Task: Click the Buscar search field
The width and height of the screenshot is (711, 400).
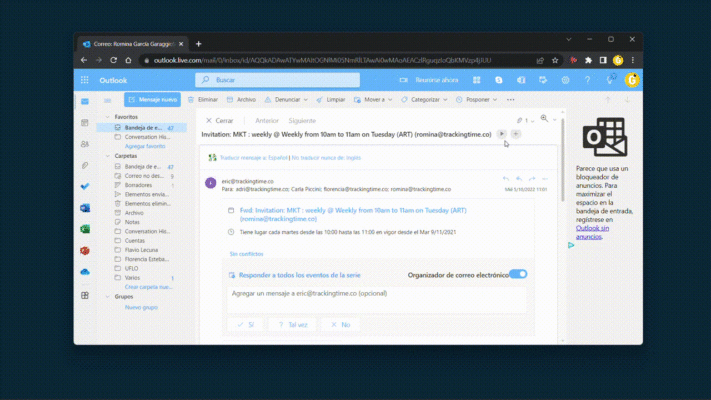Action: tap(278, 80)
